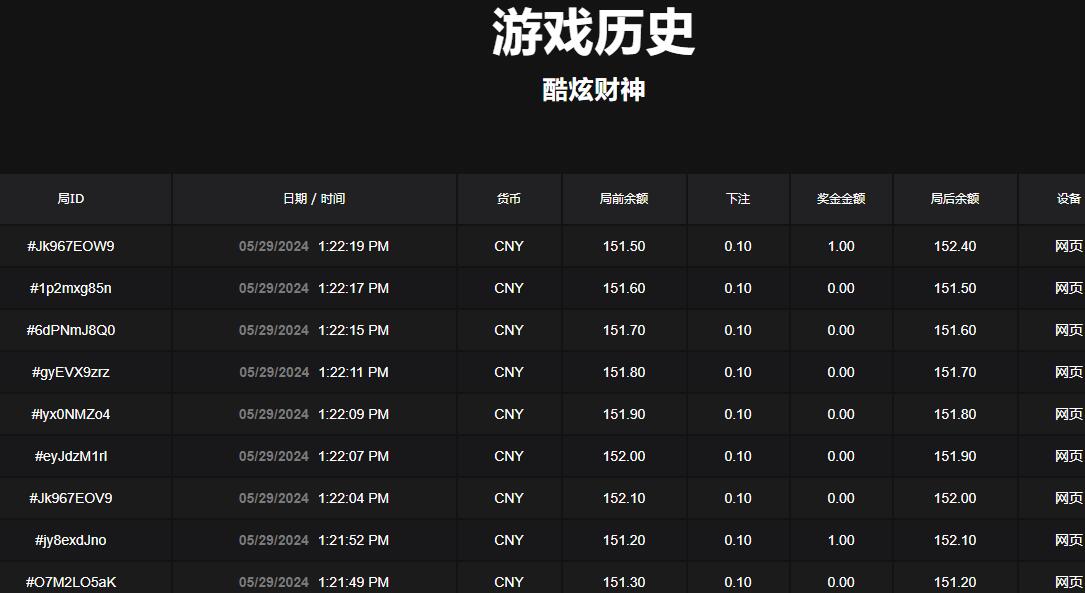Select round ID #Jk967EOV9
The image size is (1085, 593).
[x=71, y=498]
